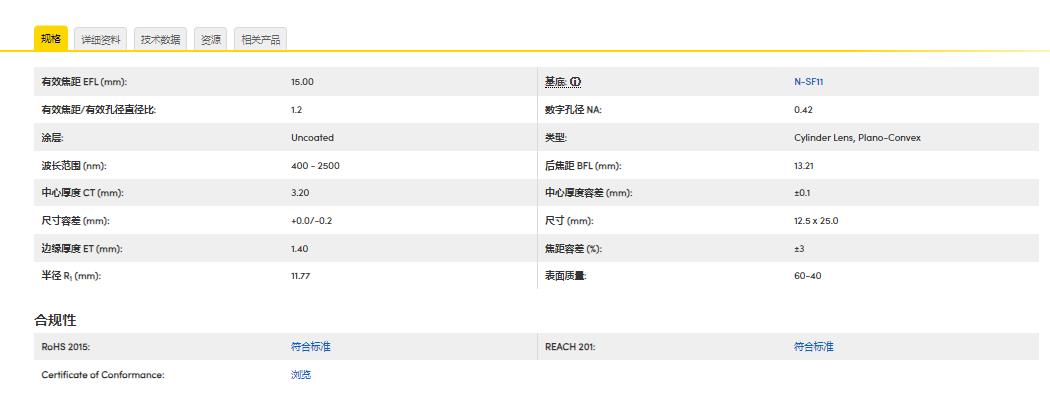Select the 技术数据 tab
This screenshot has height=418, width=1050.
pos(160,39)
